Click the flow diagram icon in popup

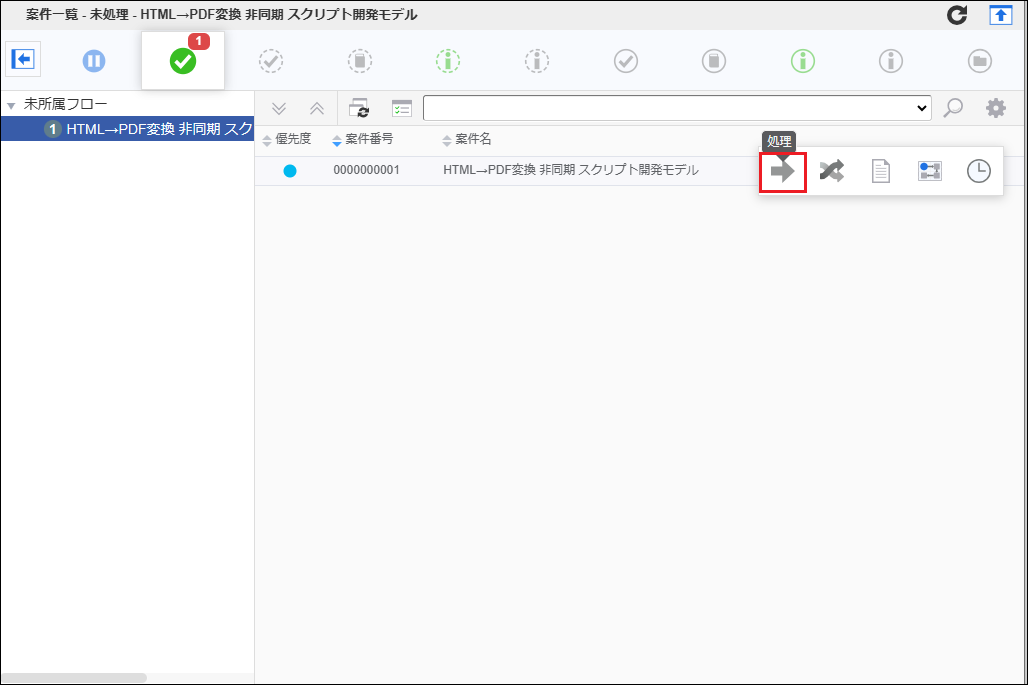pos(930,172)
